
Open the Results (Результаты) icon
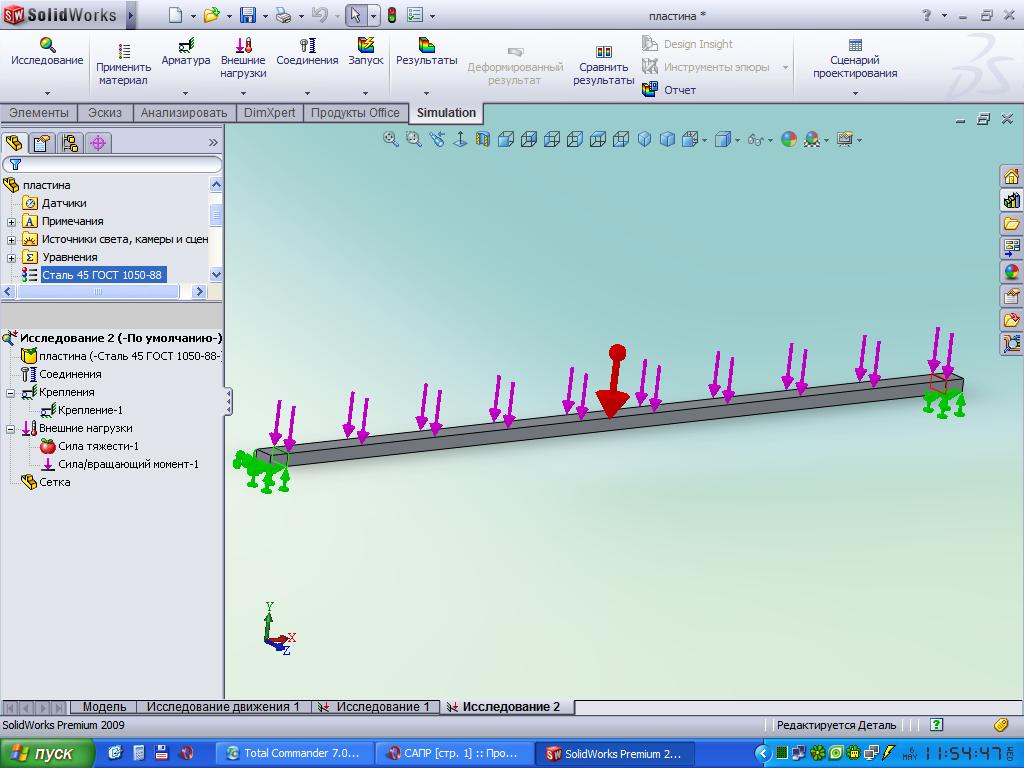[x=426, y=46]
